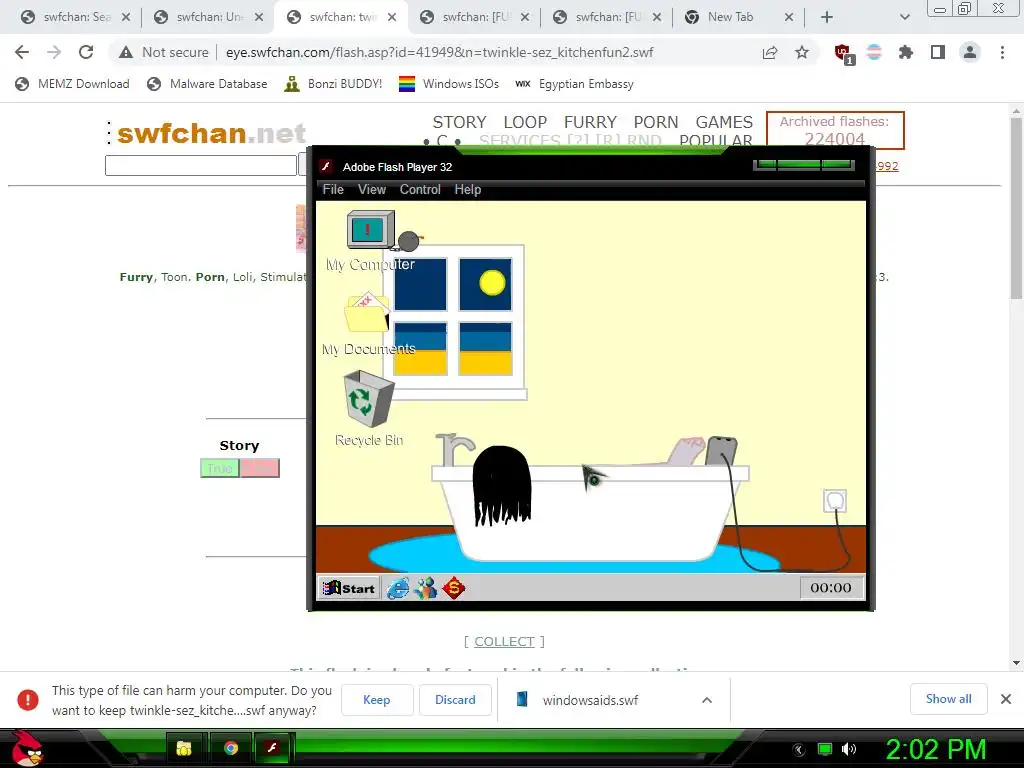Toggle the browser side panel icon
Screen dimensions: 1024x768
point(938,52)
